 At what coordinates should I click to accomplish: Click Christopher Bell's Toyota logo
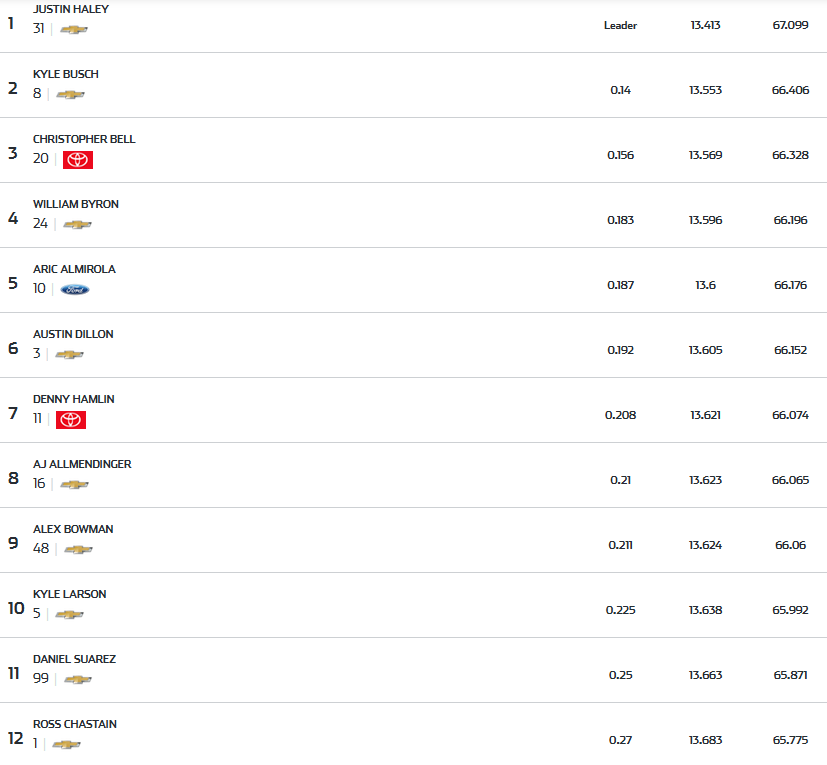point(78,160)
